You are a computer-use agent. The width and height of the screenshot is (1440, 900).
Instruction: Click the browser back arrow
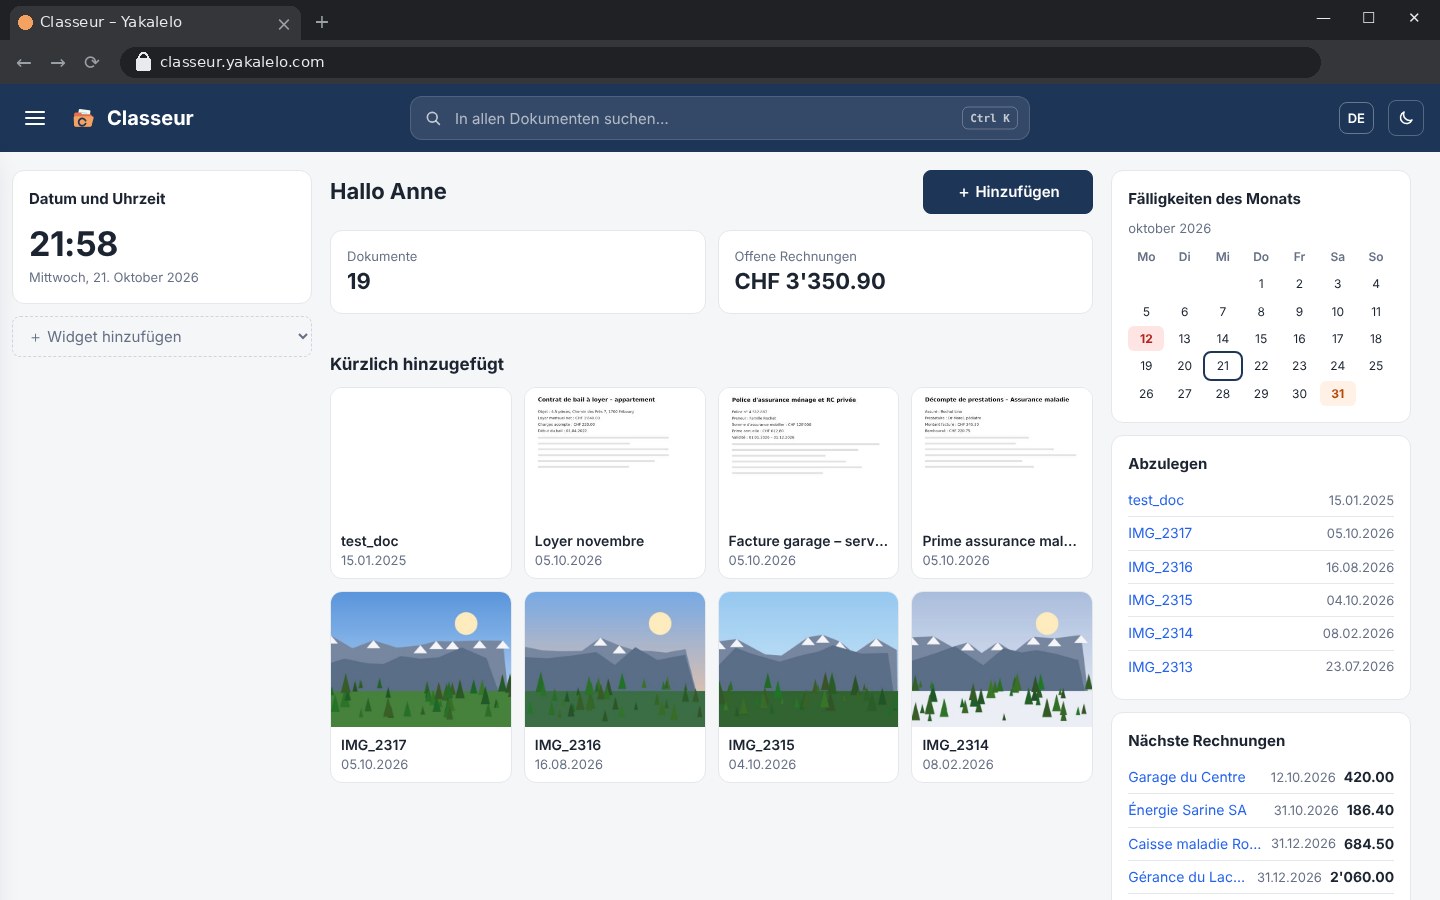(24, 62)
